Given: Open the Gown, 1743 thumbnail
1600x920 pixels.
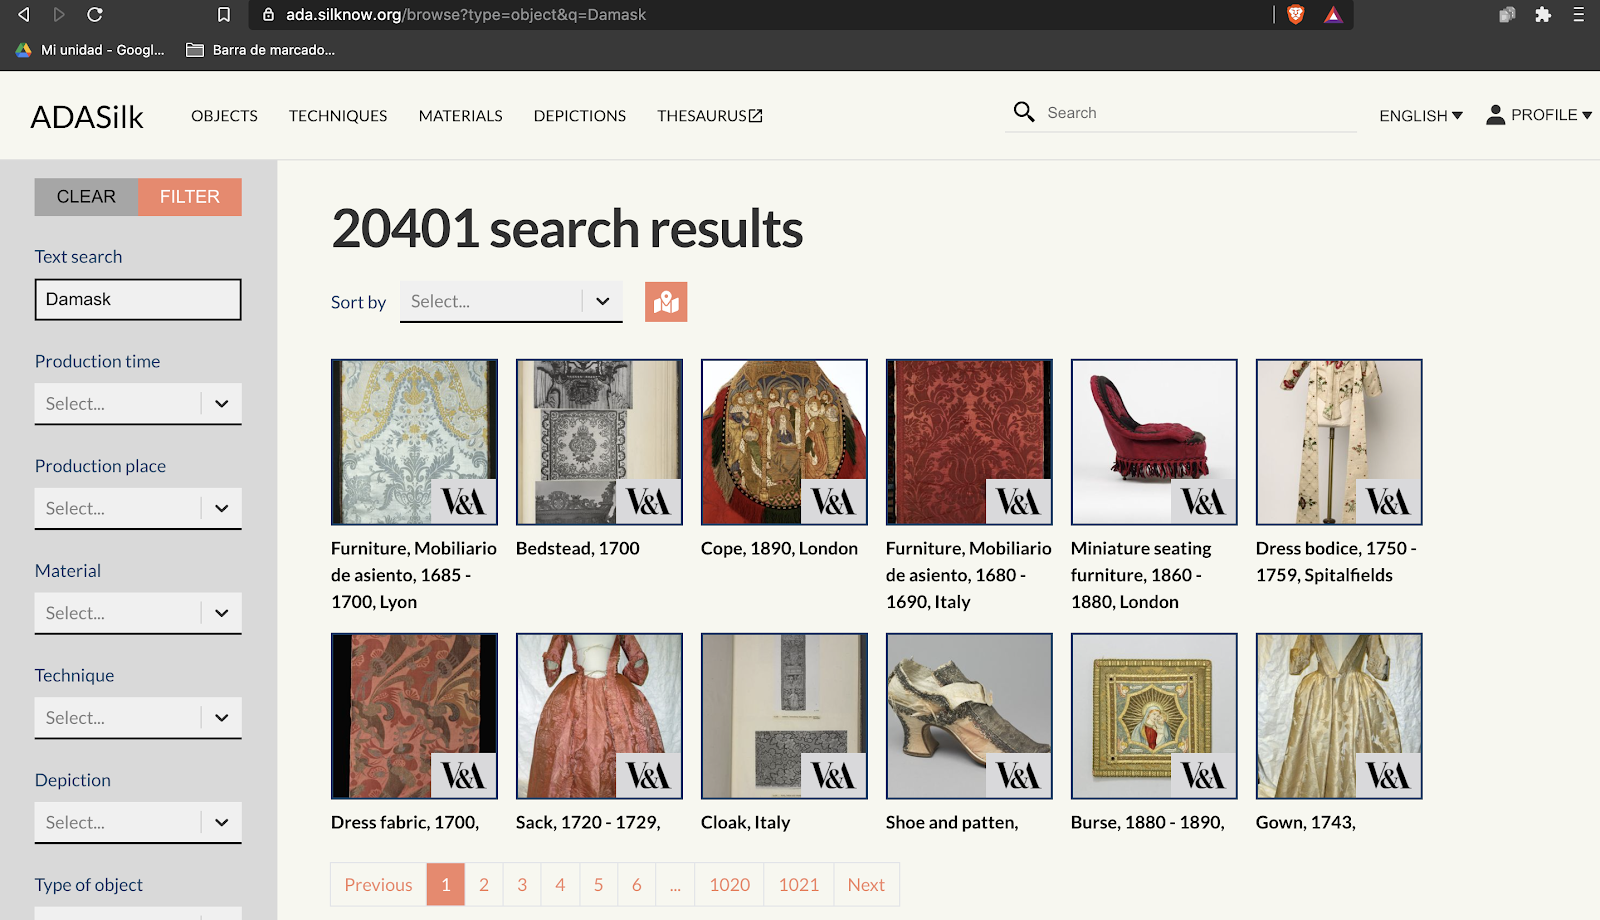Looking at the screenshot, I should [x=1339, y=716].
